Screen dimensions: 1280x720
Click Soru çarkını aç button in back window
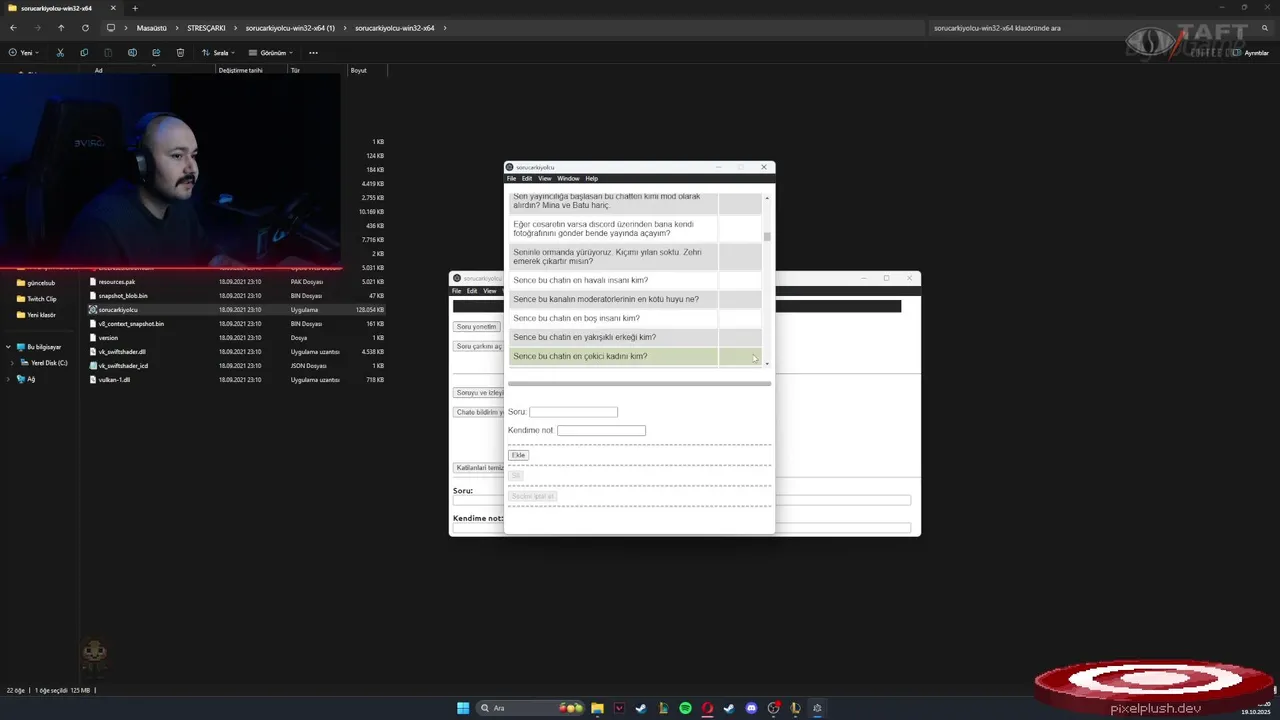tap(479, 346)
